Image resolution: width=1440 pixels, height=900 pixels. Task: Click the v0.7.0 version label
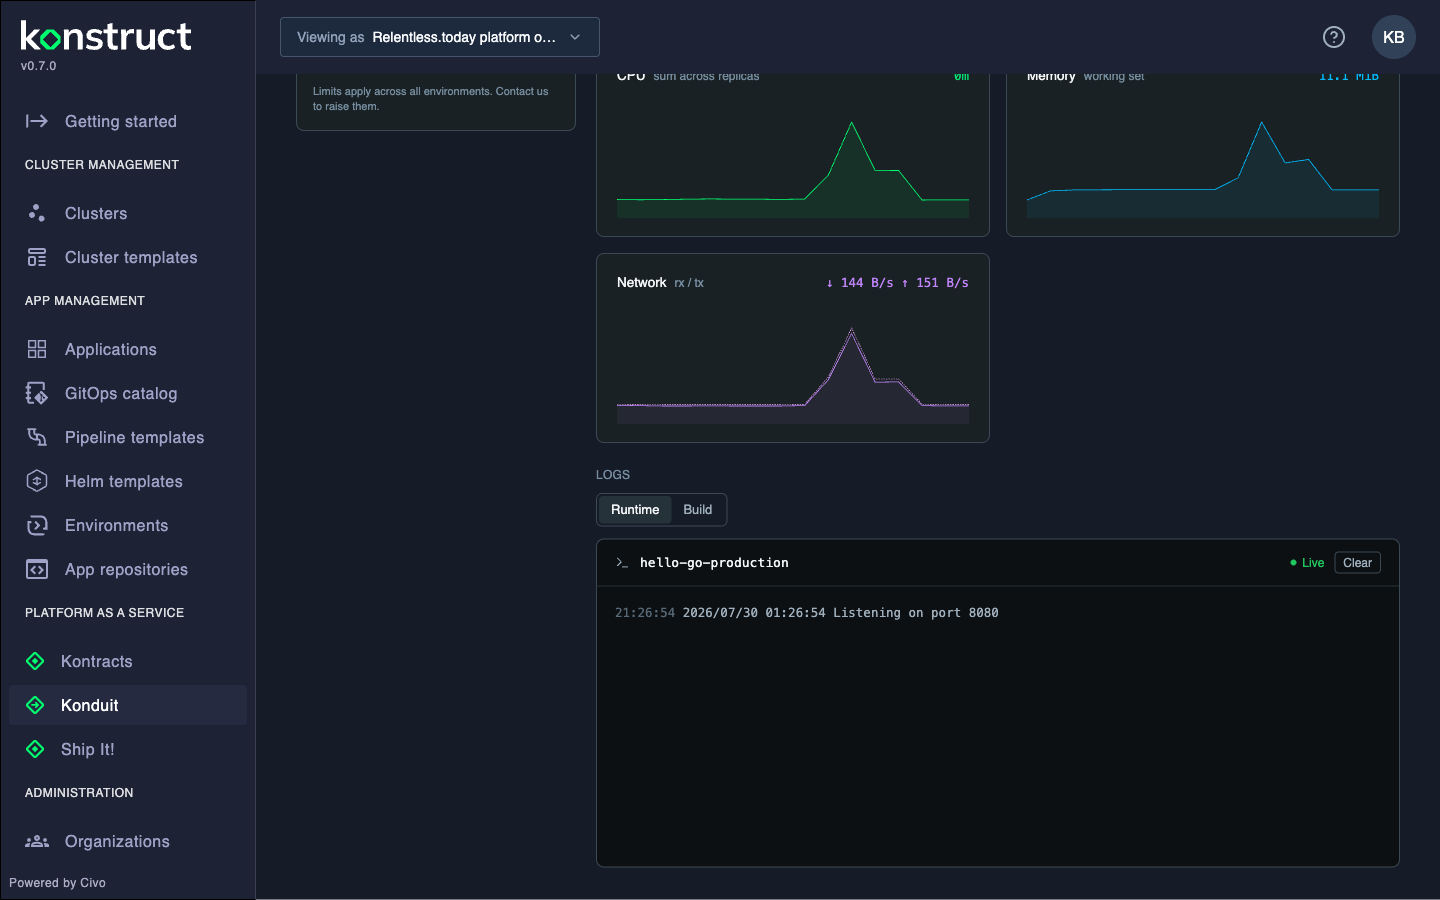tap(39, 66)
